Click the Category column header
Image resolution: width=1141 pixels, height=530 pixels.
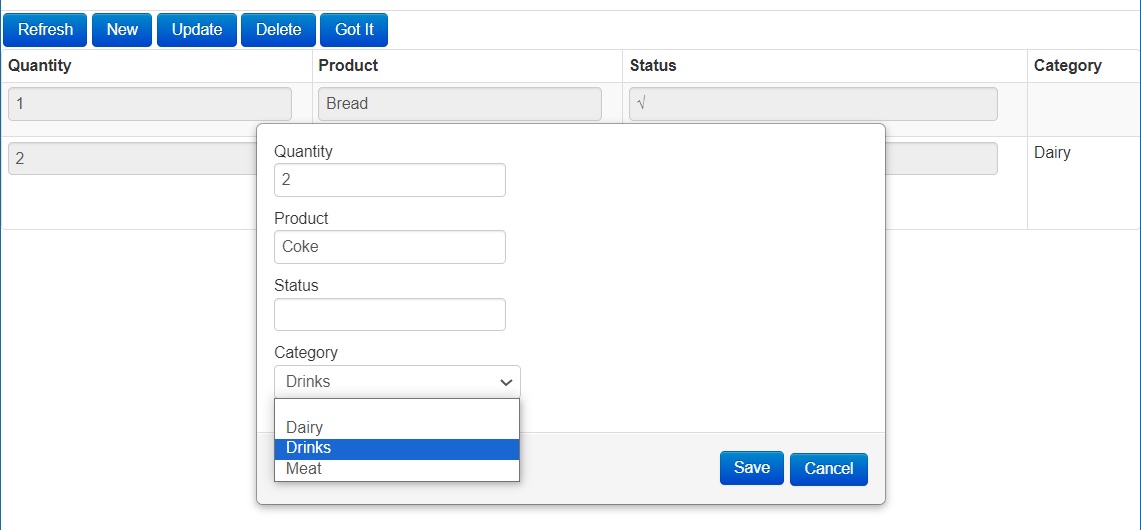(x=1067, y=66)
